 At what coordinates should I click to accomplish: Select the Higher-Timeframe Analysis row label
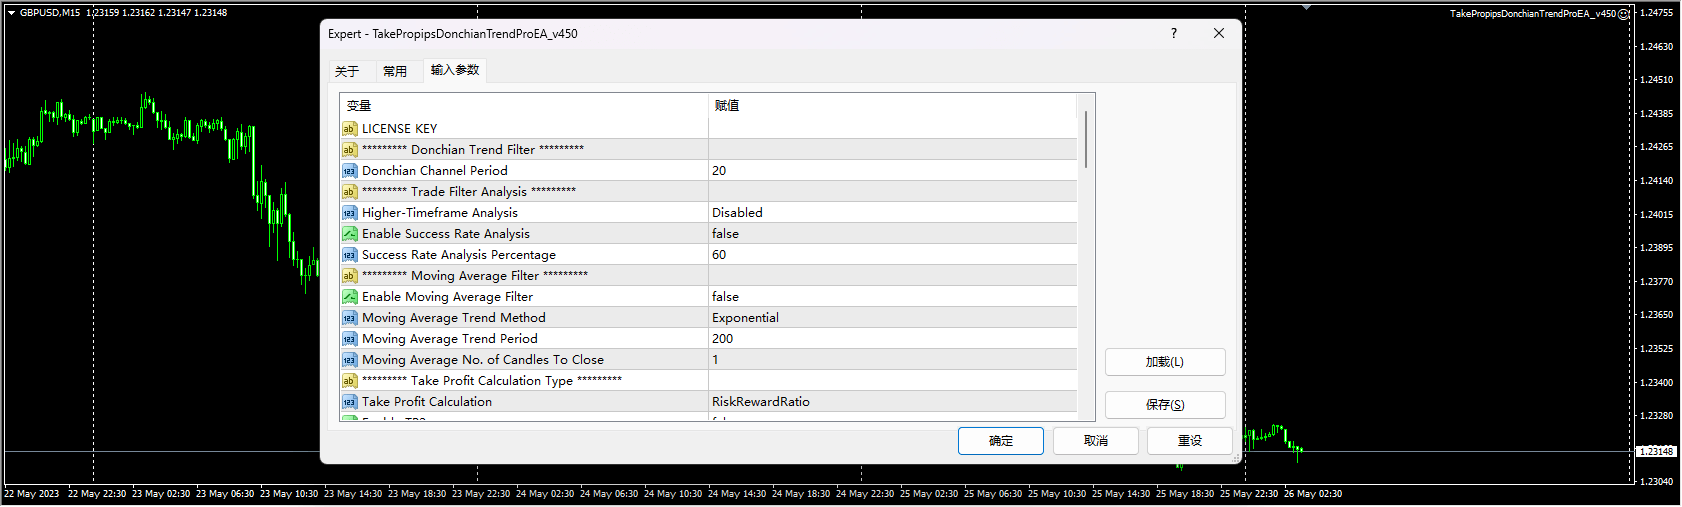(x=440, y=212)
